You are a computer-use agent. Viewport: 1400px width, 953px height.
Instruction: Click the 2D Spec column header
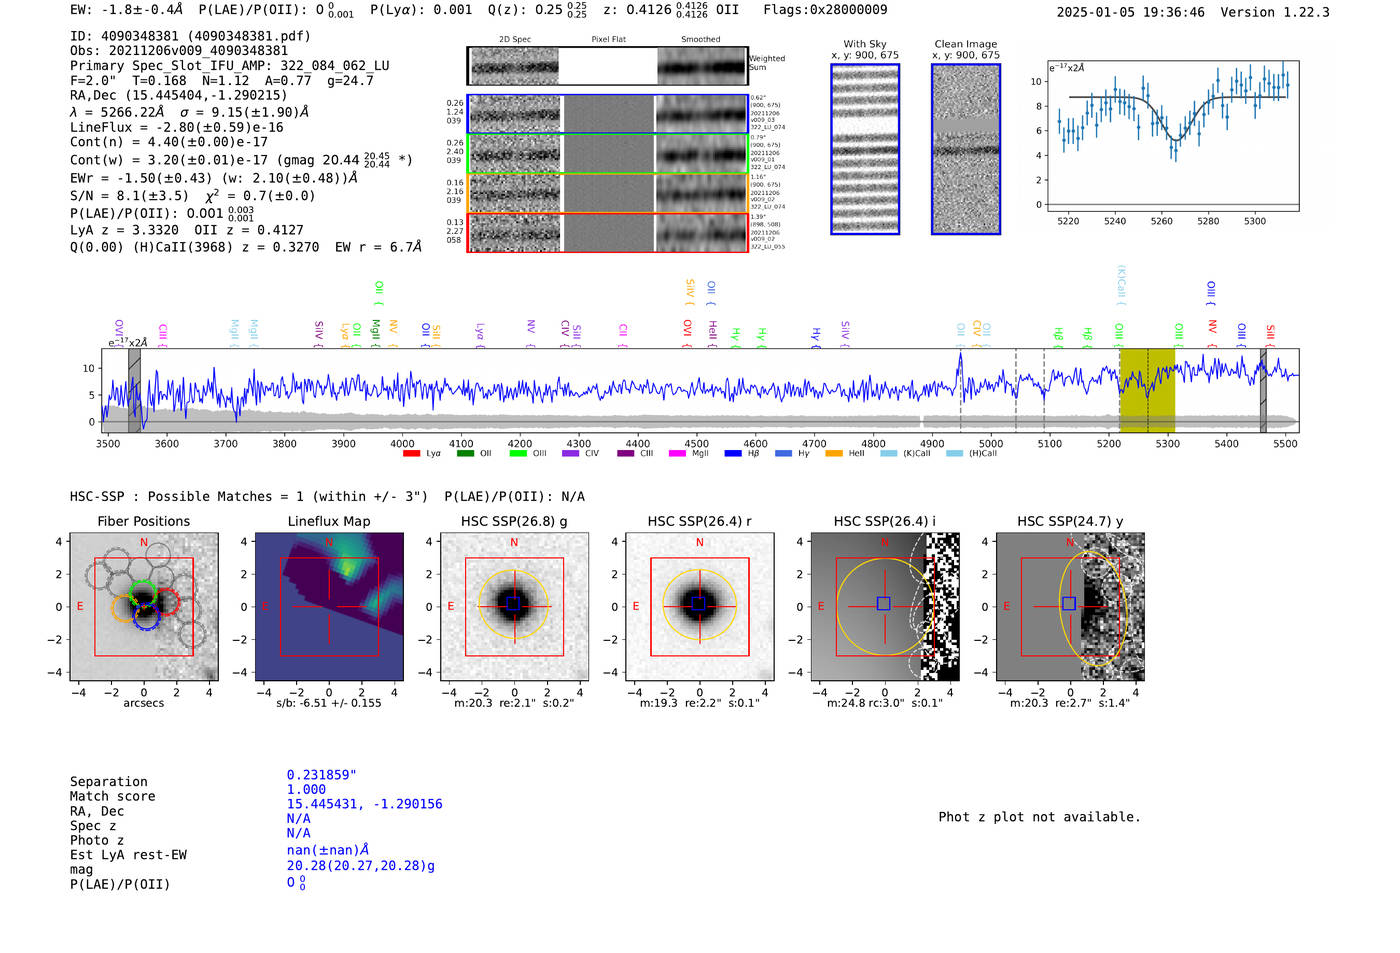click(515, 40)
